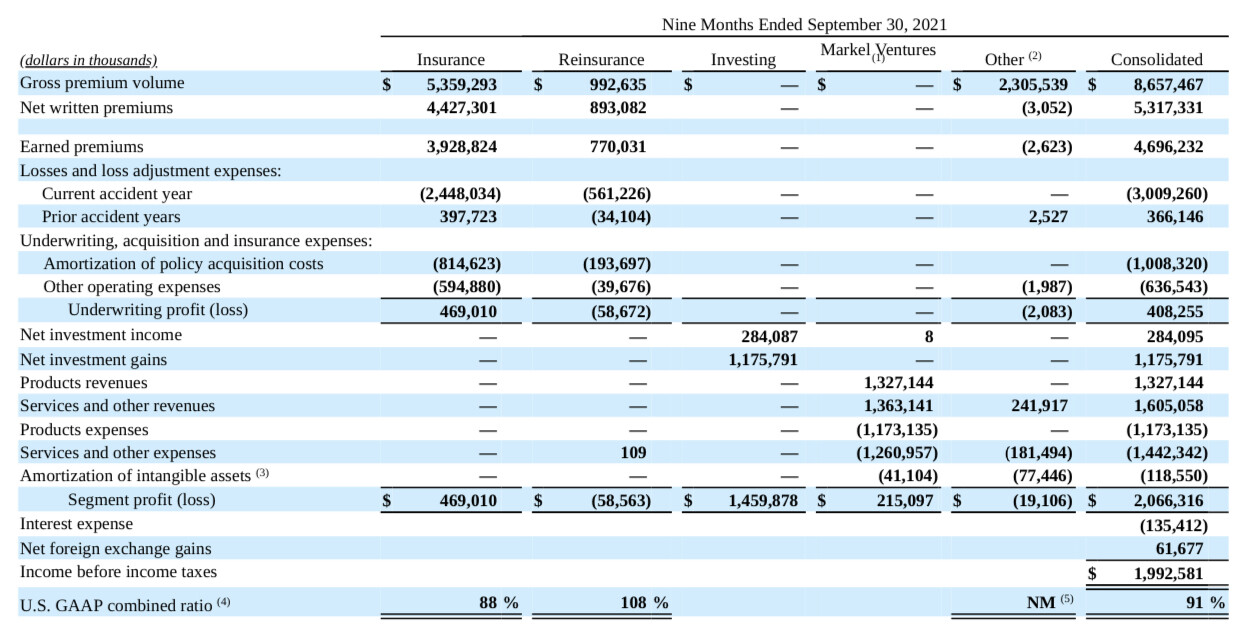Click the Other operating expenses label
The width and height of the screenshot is (1251, 638).
131,287
